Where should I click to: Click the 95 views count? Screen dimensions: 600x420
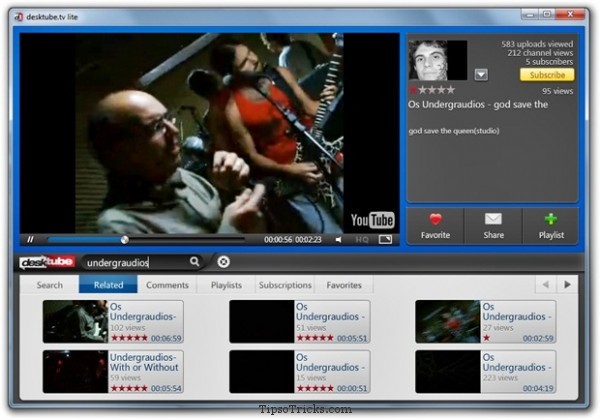point(558,91)
